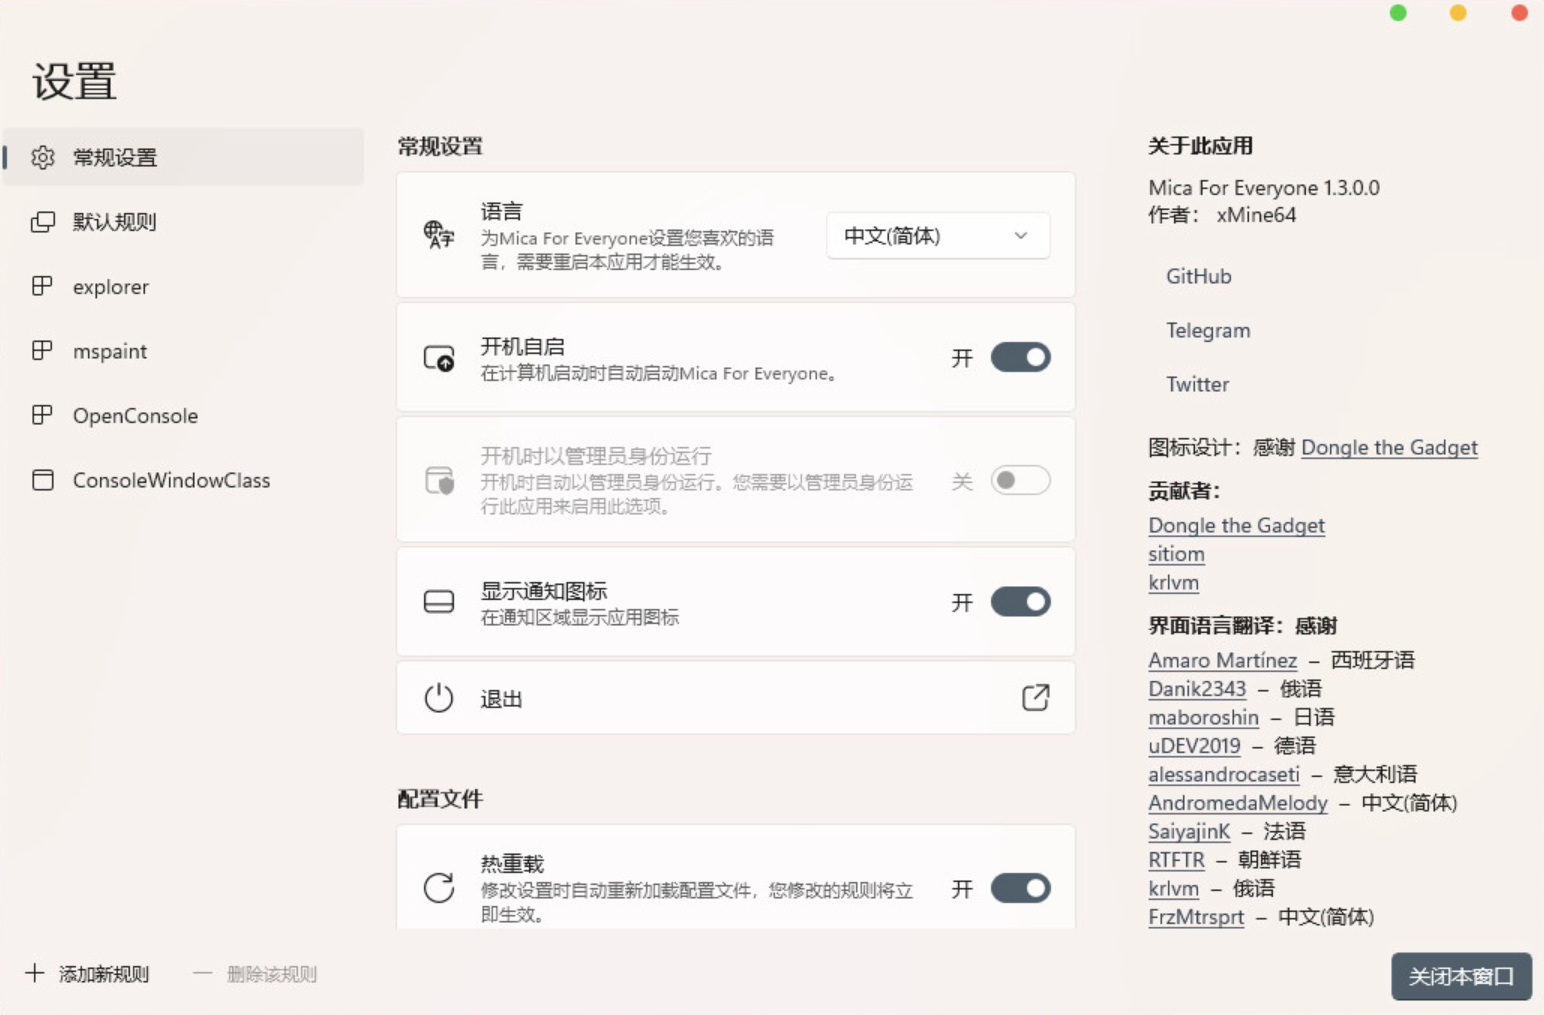This screenshot has width=1544, height=1015.
Task: Click the startup icon beside 开机自启
Action: pyautogui.click(x=439, y=357)
